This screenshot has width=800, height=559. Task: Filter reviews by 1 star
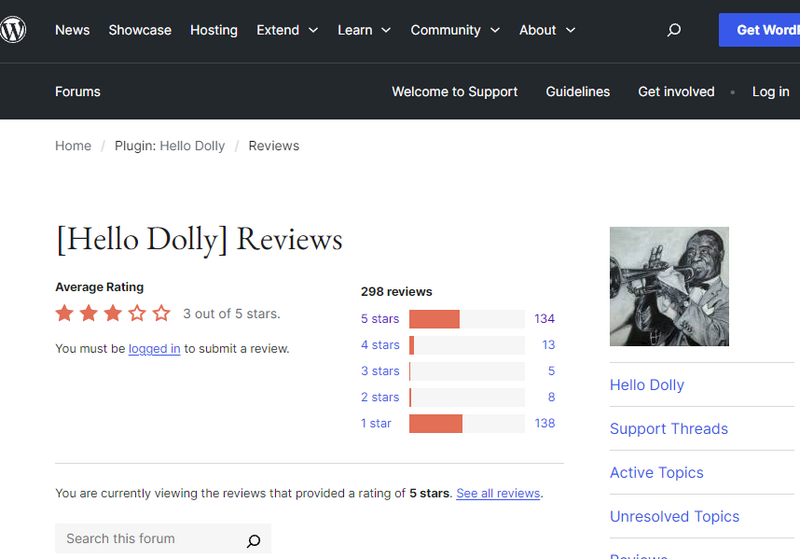(x=376, y=423)
